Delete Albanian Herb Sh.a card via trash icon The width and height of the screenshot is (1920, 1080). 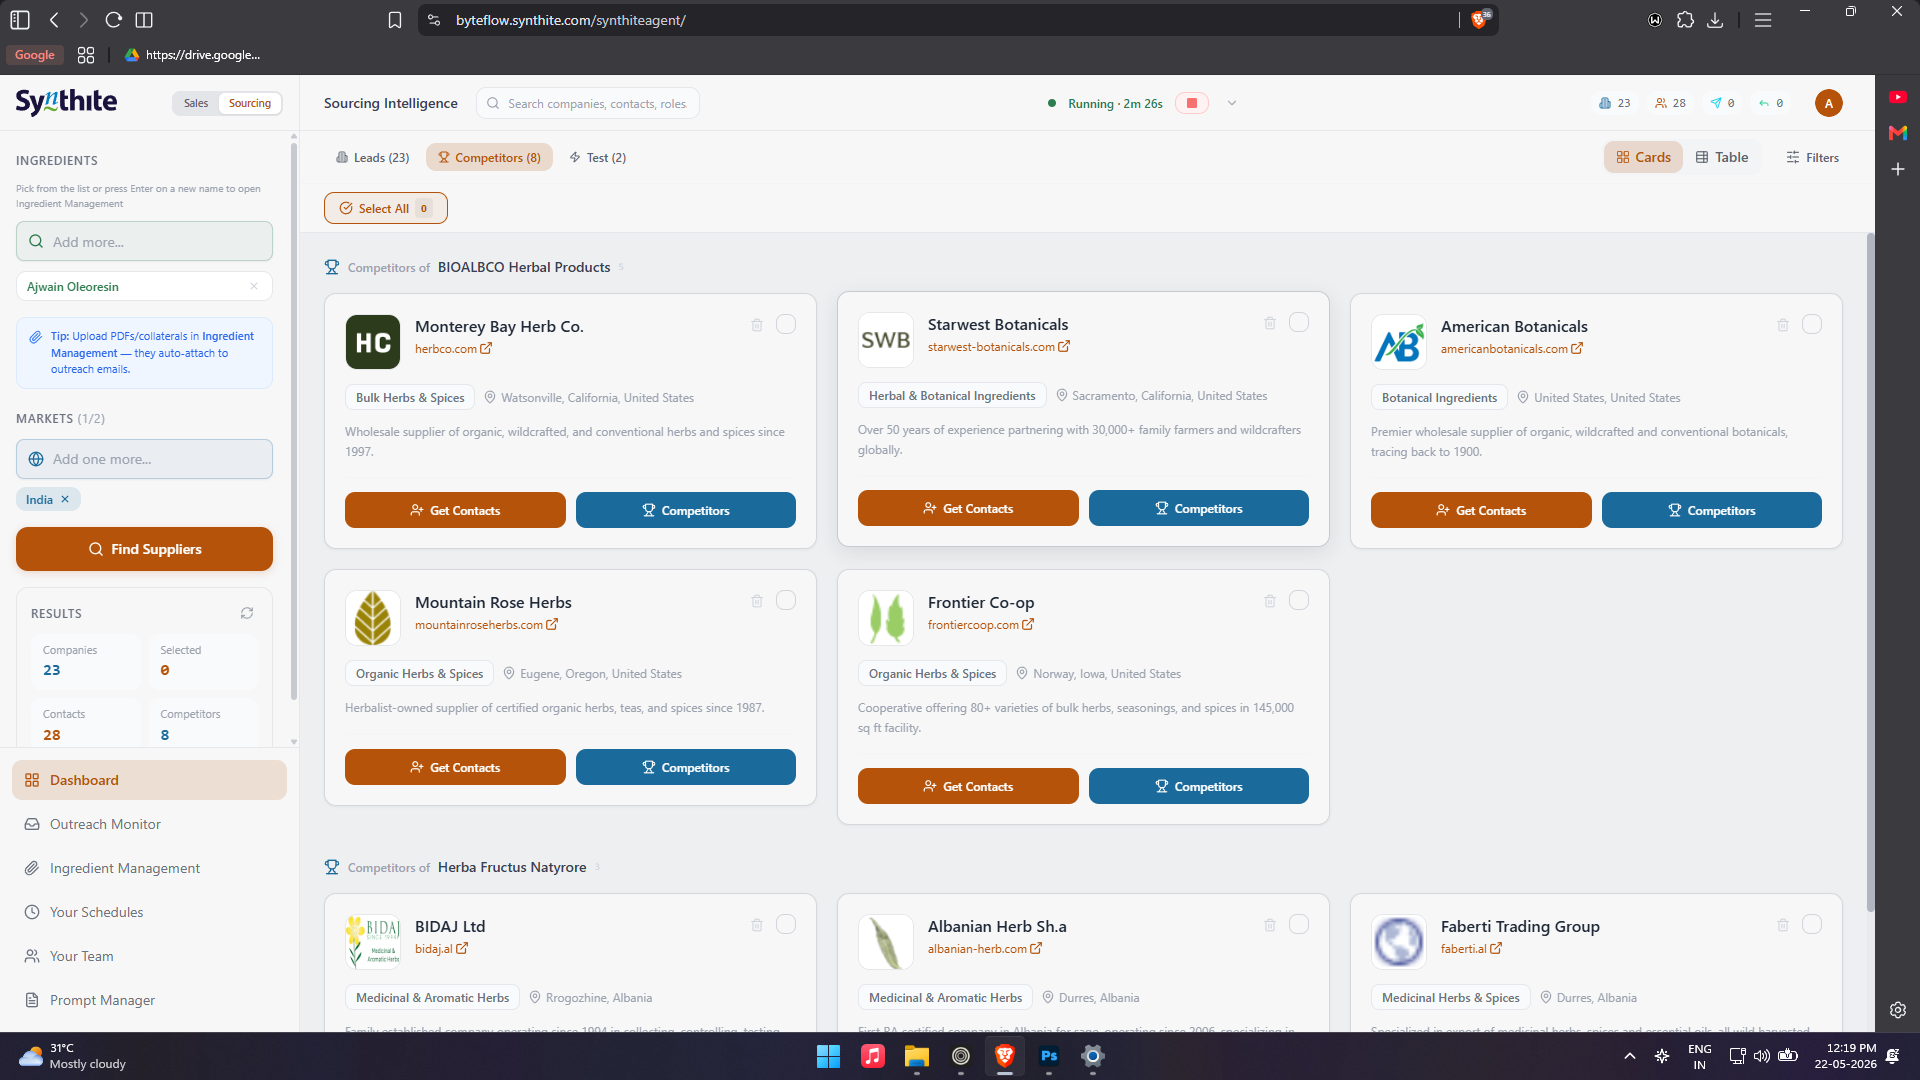click(x=1270, y=925)
